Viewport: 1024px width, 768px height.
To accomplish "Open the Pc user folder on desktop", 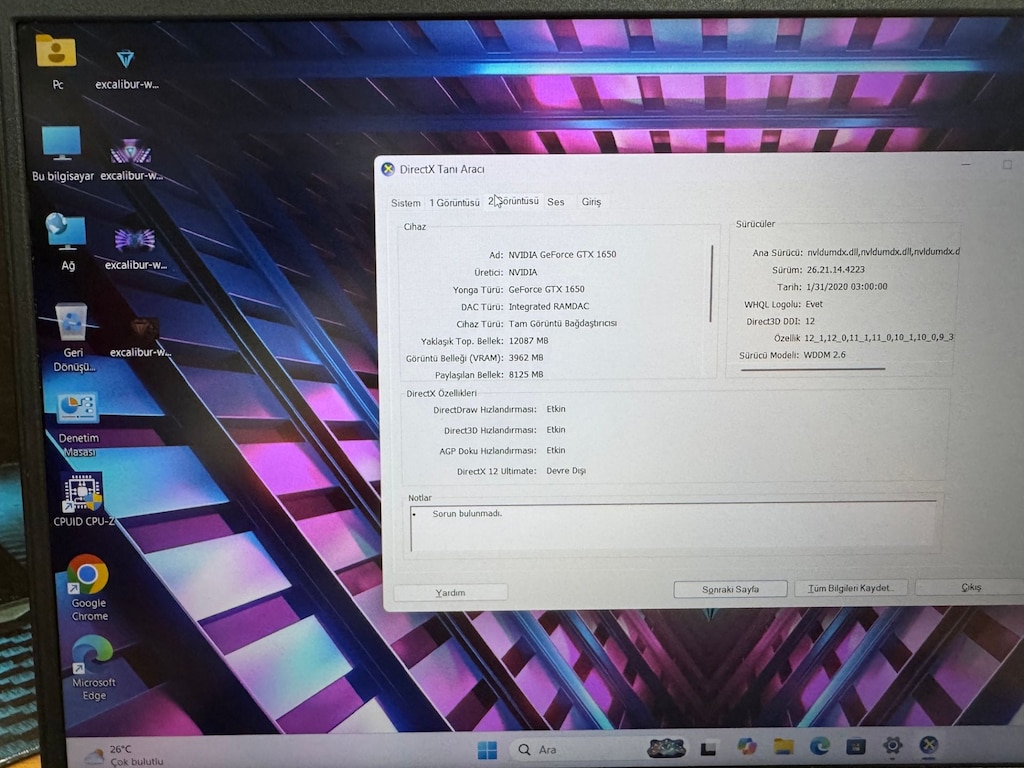I will tap(57, 60).
